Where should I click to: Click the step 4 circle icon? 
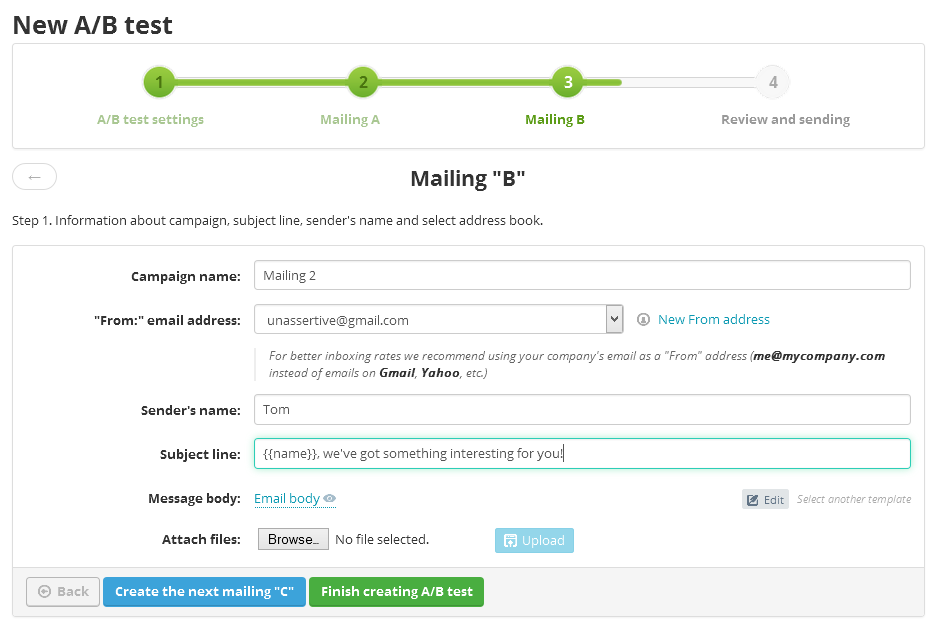click(773, 82)
